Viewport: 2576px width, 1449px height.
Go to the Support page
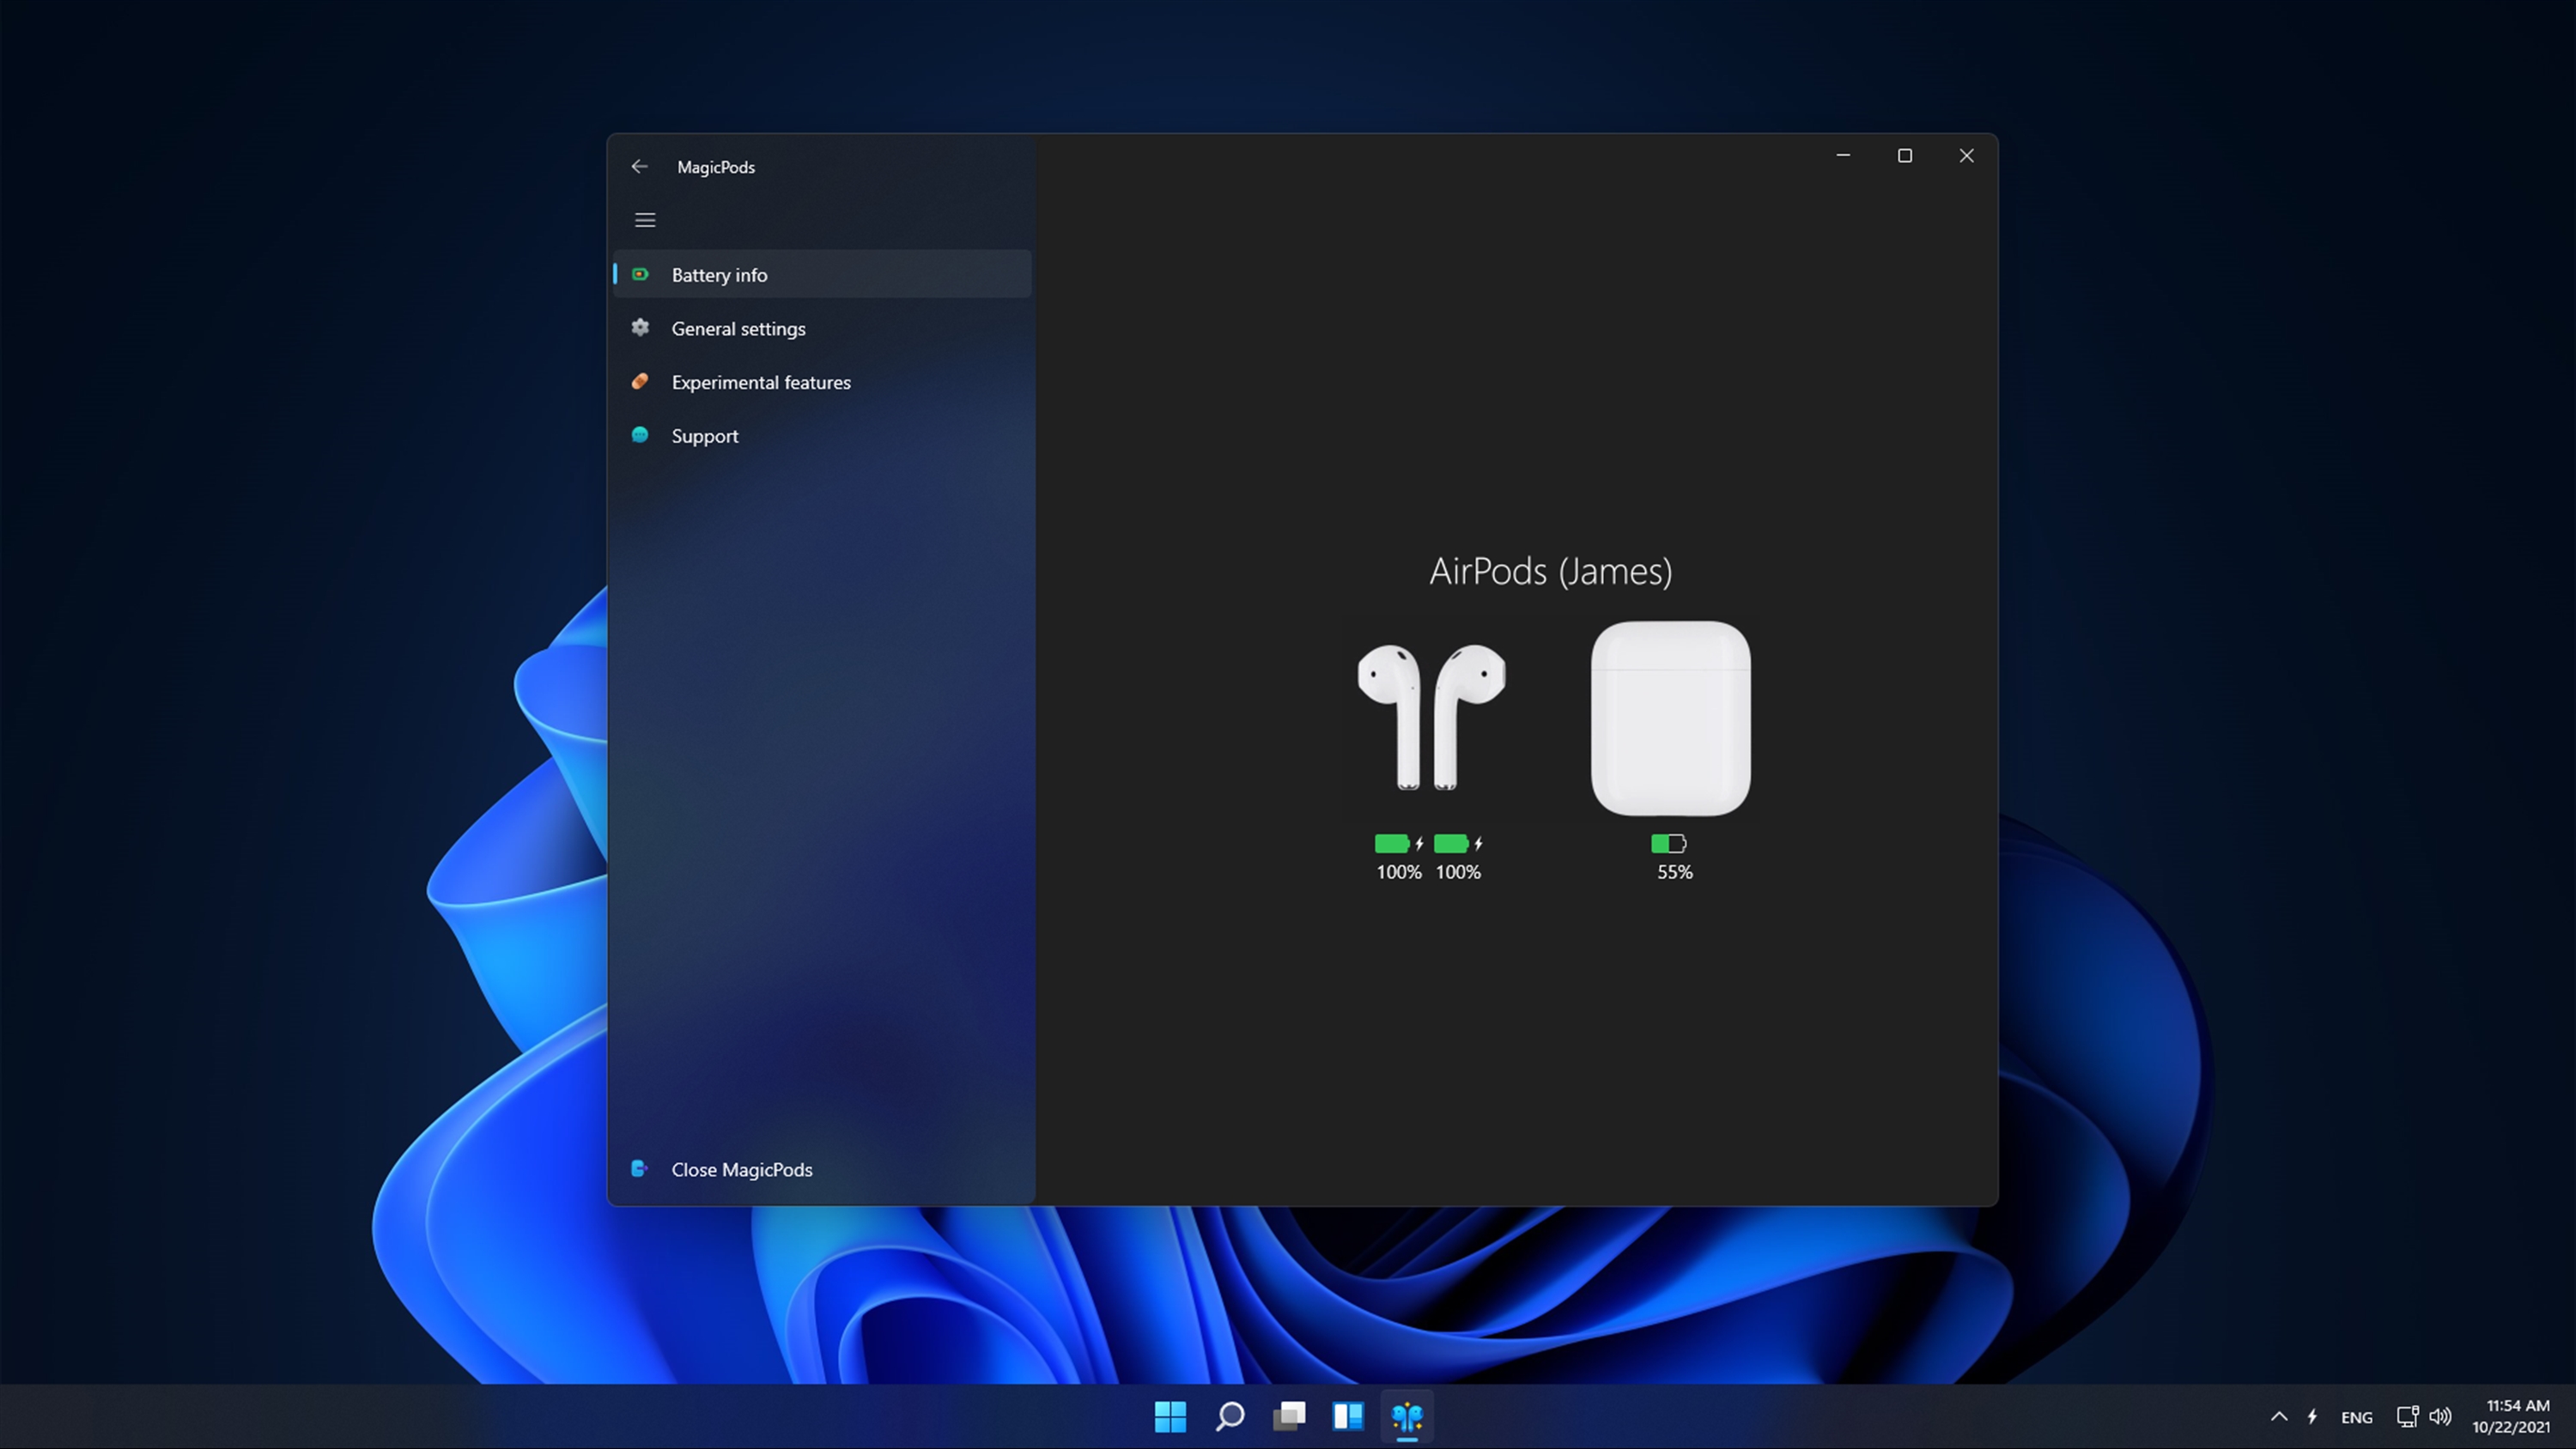click(x=704, y=436)
